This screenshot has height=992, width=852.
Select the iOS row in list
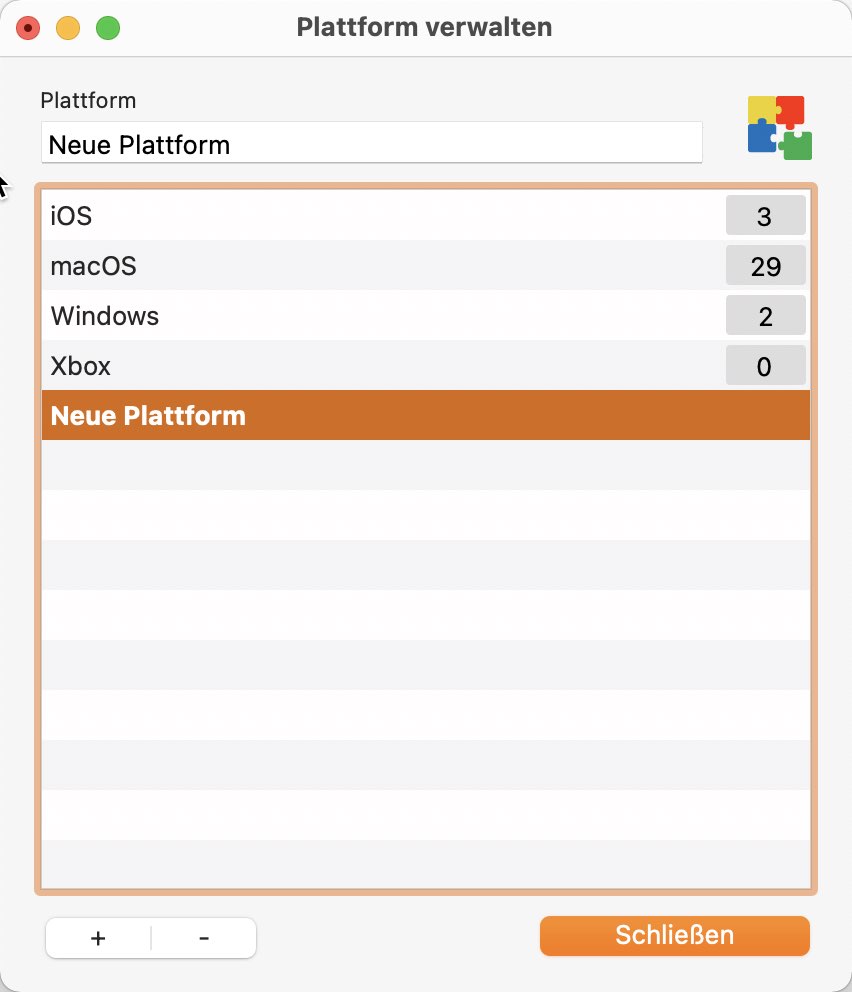[x=426, y=216]
